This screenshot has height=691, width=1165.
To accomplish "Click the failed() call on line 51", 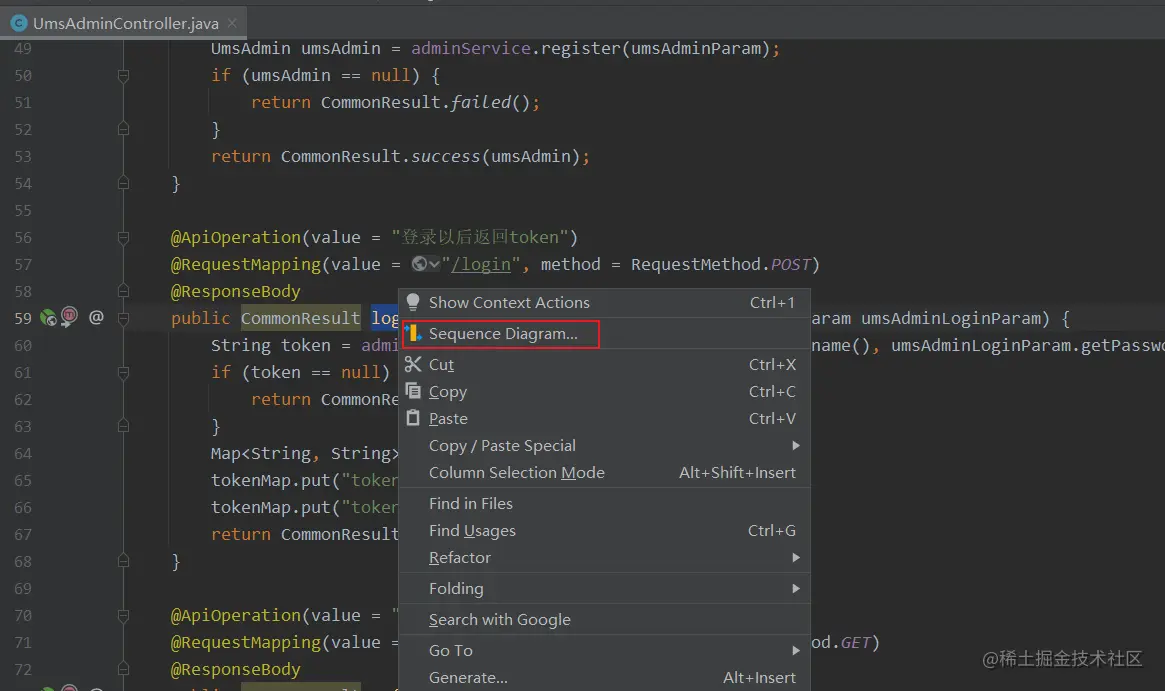I will point(491,102).
